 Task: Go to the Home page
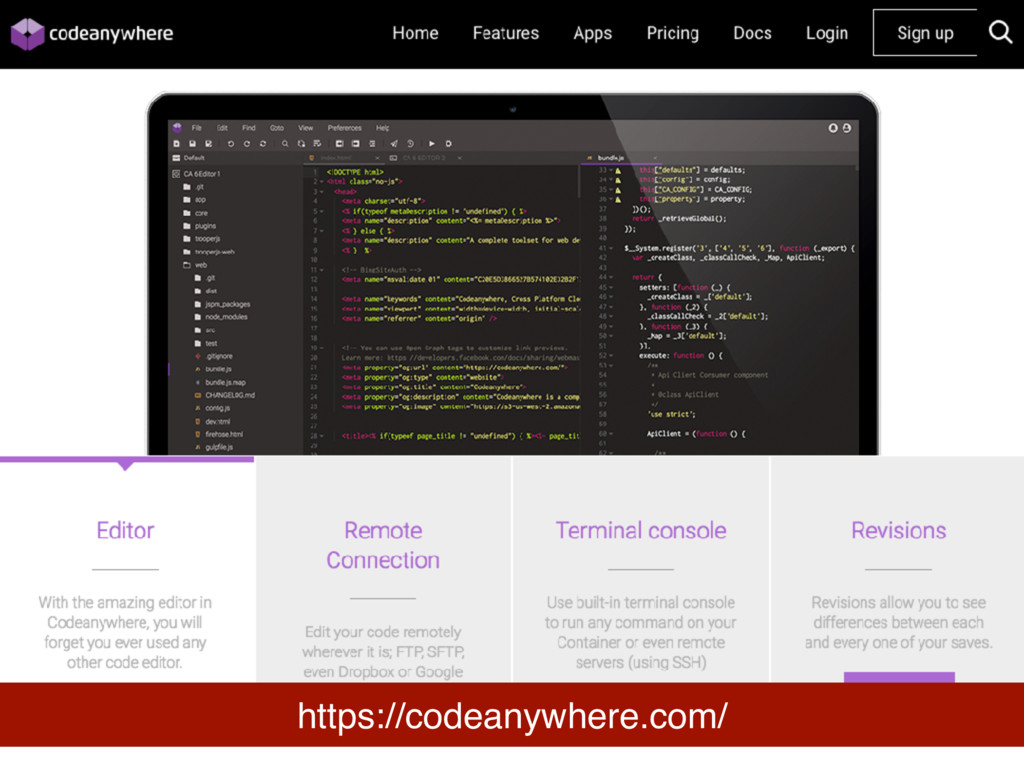pyautogui.click(x=415, y=33)
